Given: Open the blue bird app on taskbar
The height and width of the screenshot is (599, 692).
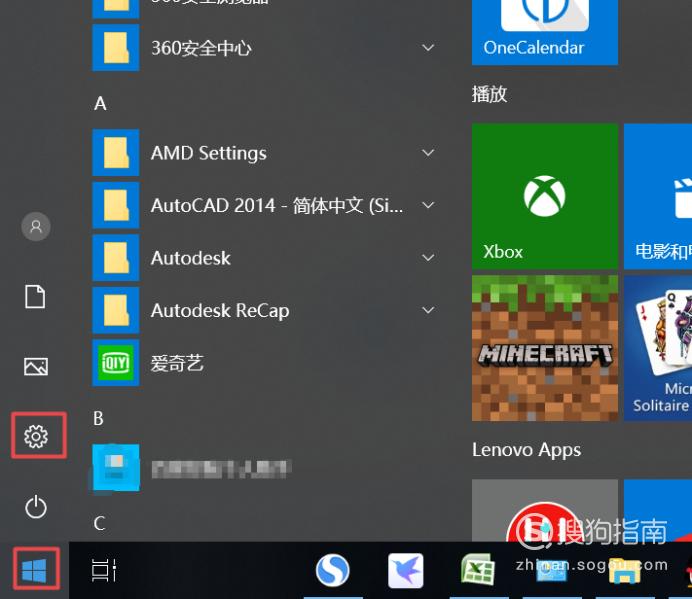Looking at the screenshot, I should tap(406, 570).
